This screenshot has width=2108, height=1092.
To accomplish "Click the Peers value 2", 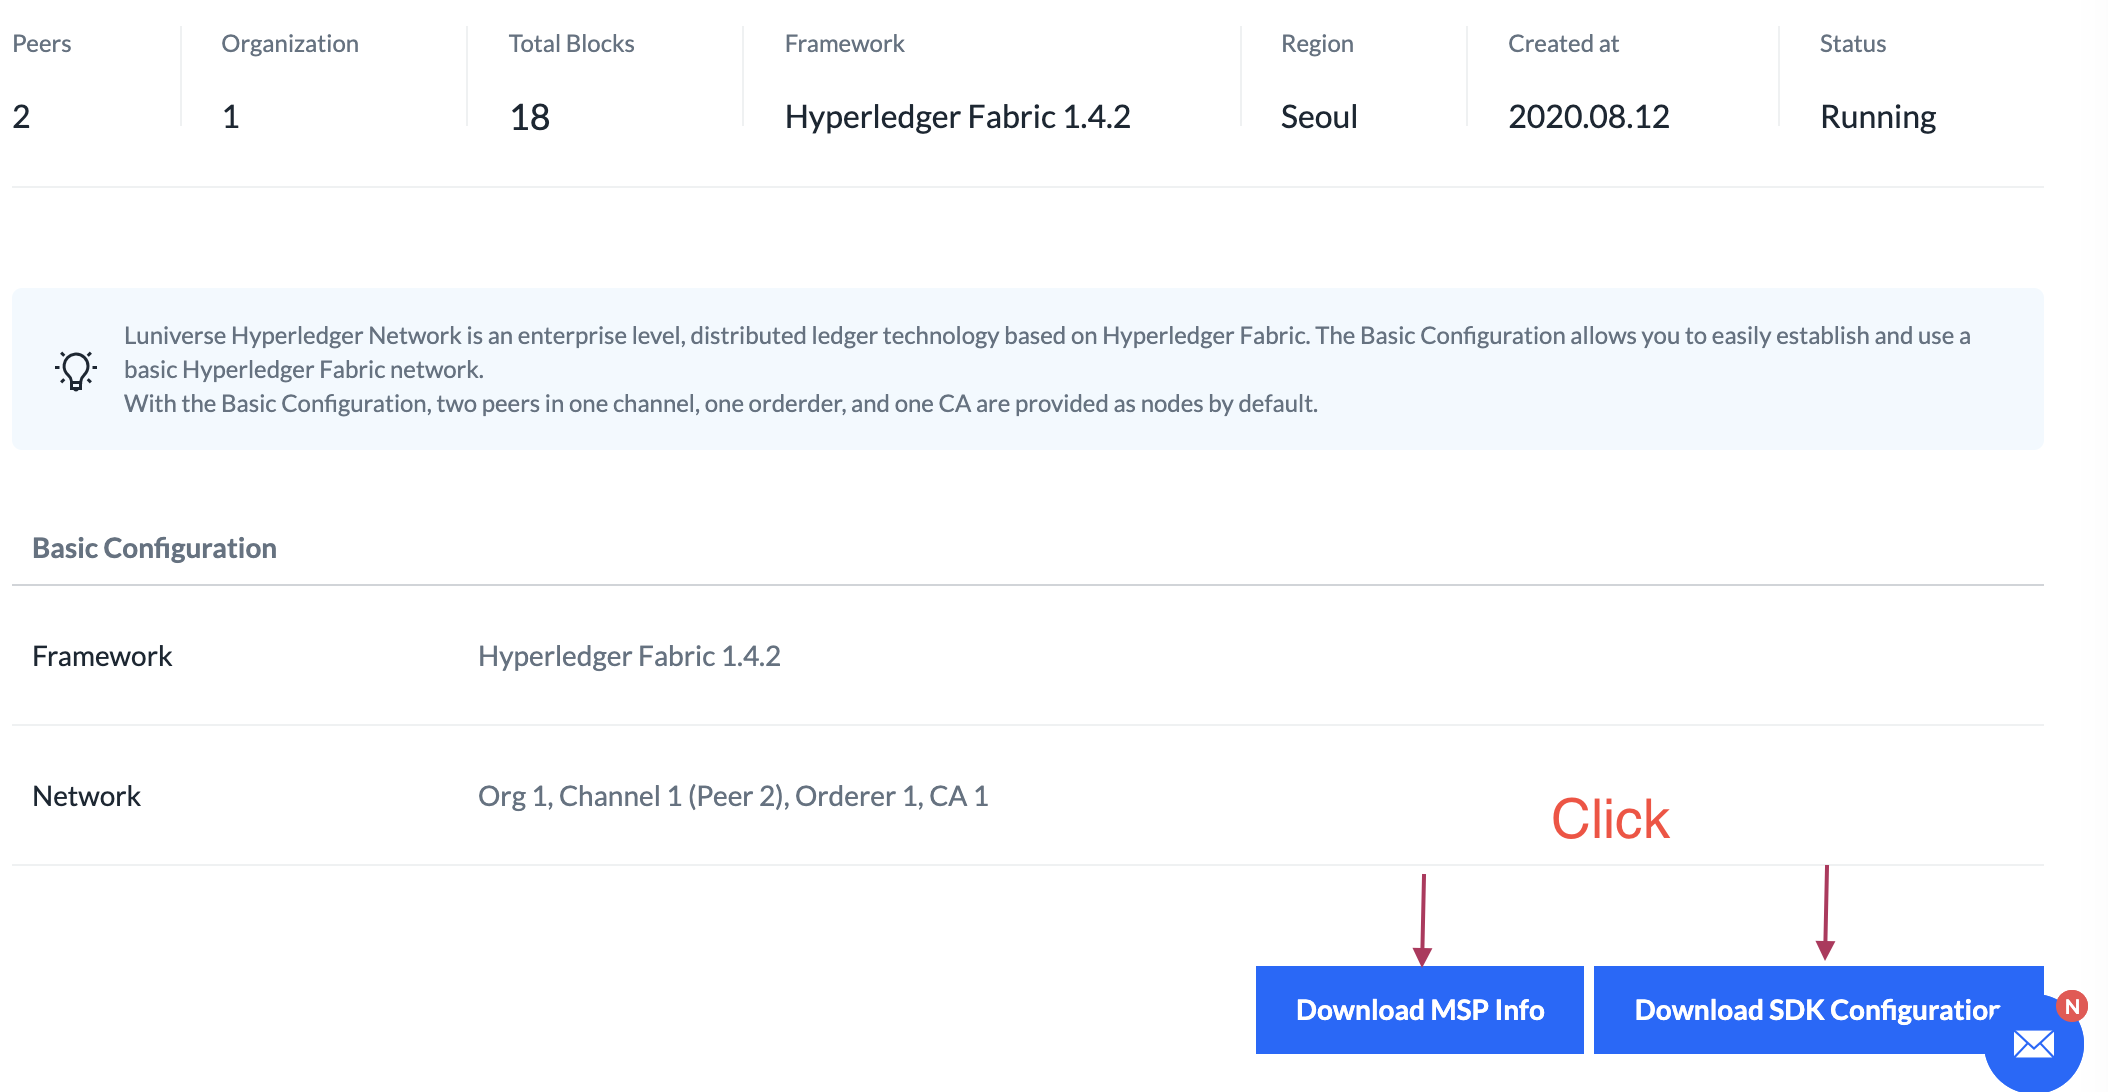I will (x=21, y=117).
